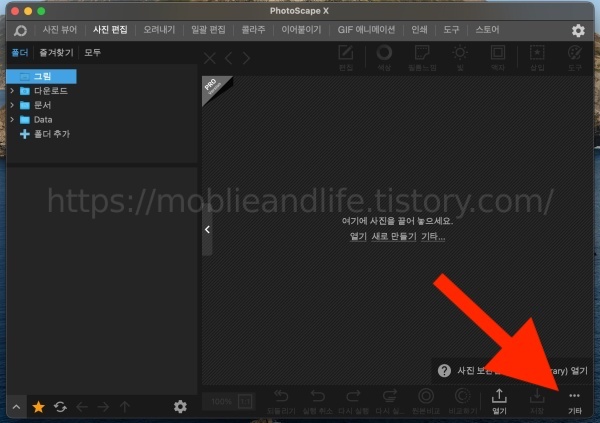Click the 비교하기 compare icon

pyautogui.click(x=462, y=396)
